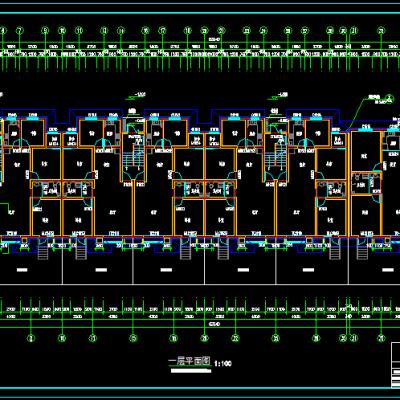400x400 pixels.
Task: Select the top overall dimension text at center
Action: [x=214, y=39]
